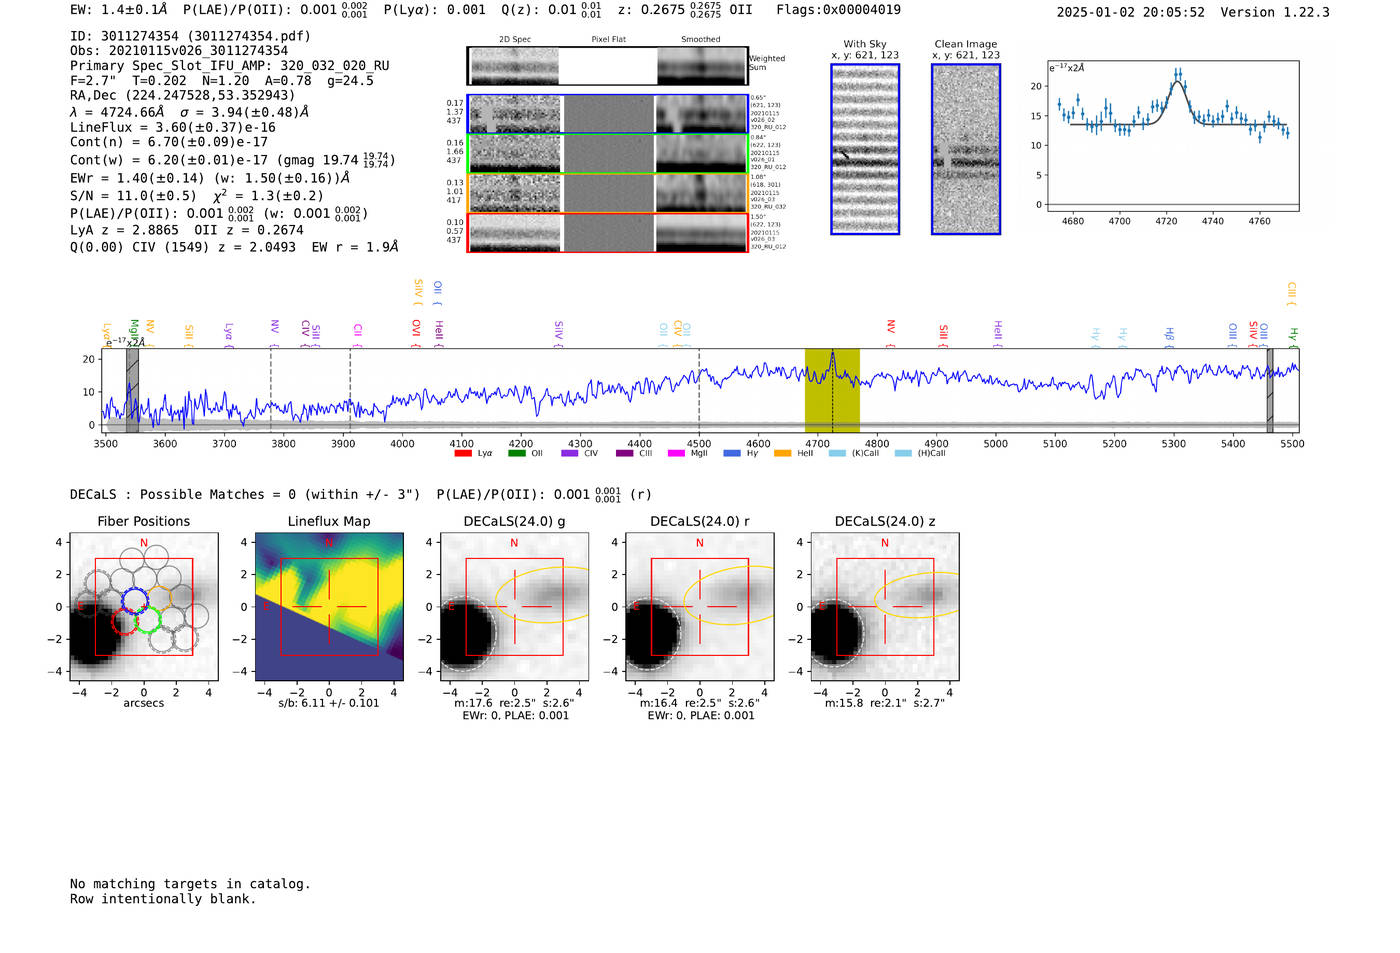Open the DECaLS(24.0) r cutout
Image resolution: width=1400 pixels, height=953 pixels.
(699, 606)
